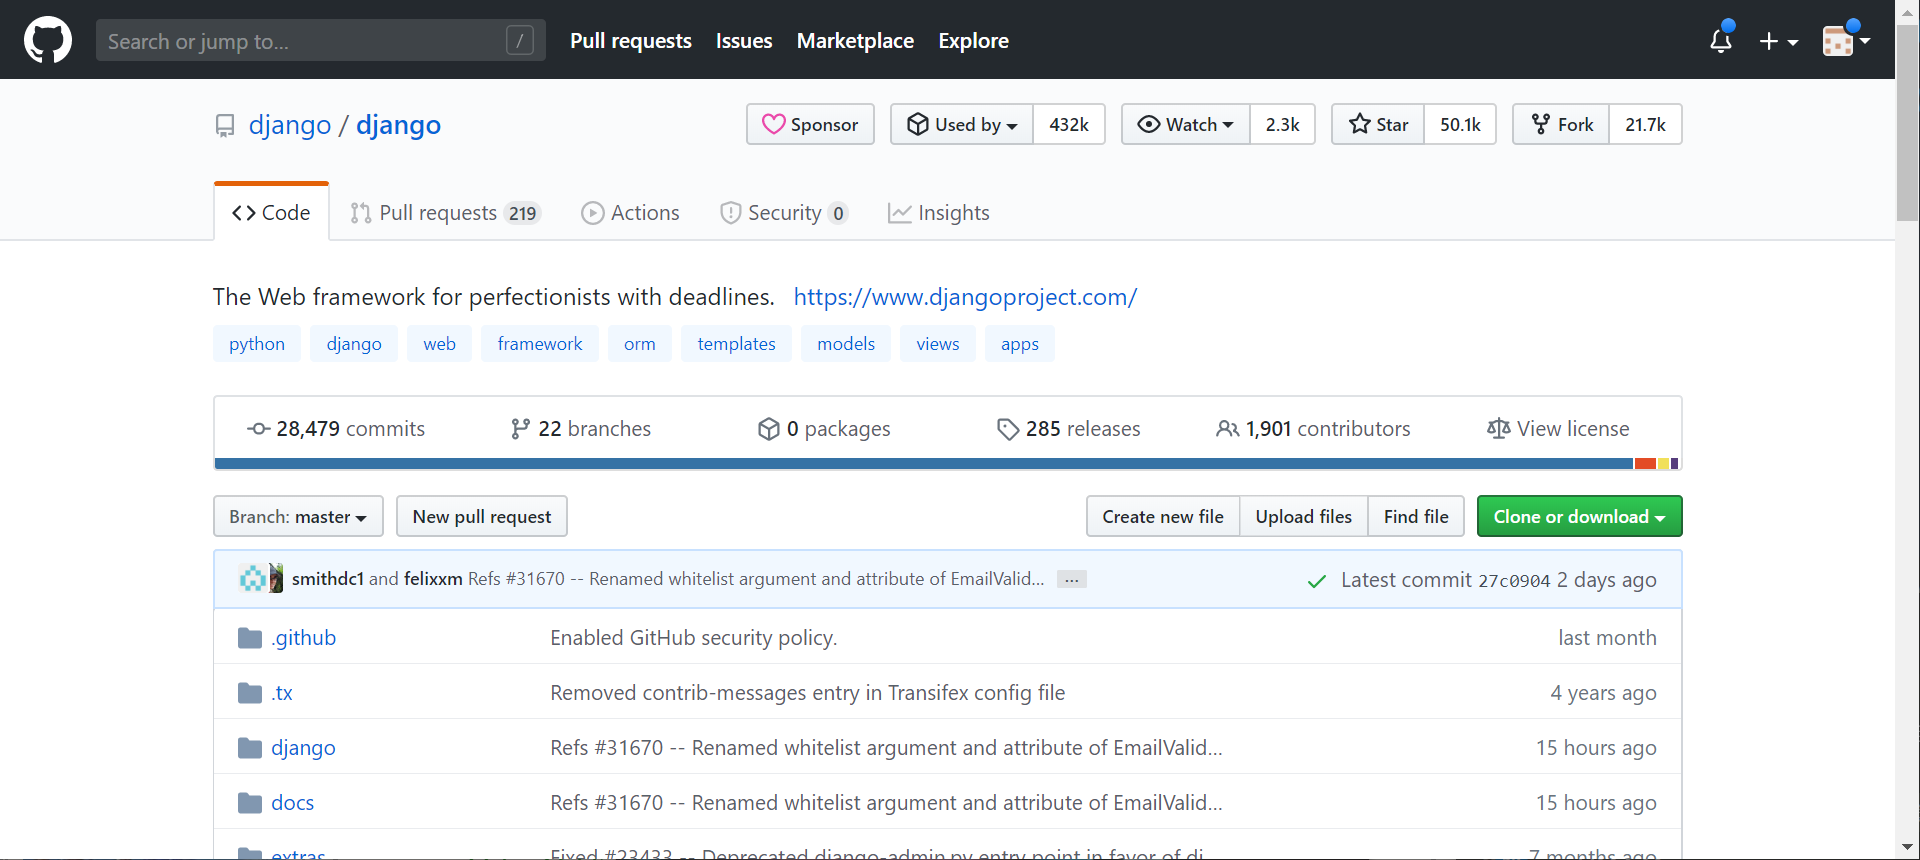Open the django folder in file list

(x=303, y=748)
